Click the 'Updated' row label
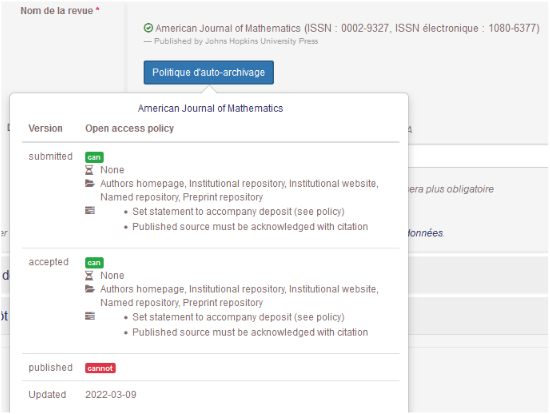 pyautogui.click(x=47, y=395)
